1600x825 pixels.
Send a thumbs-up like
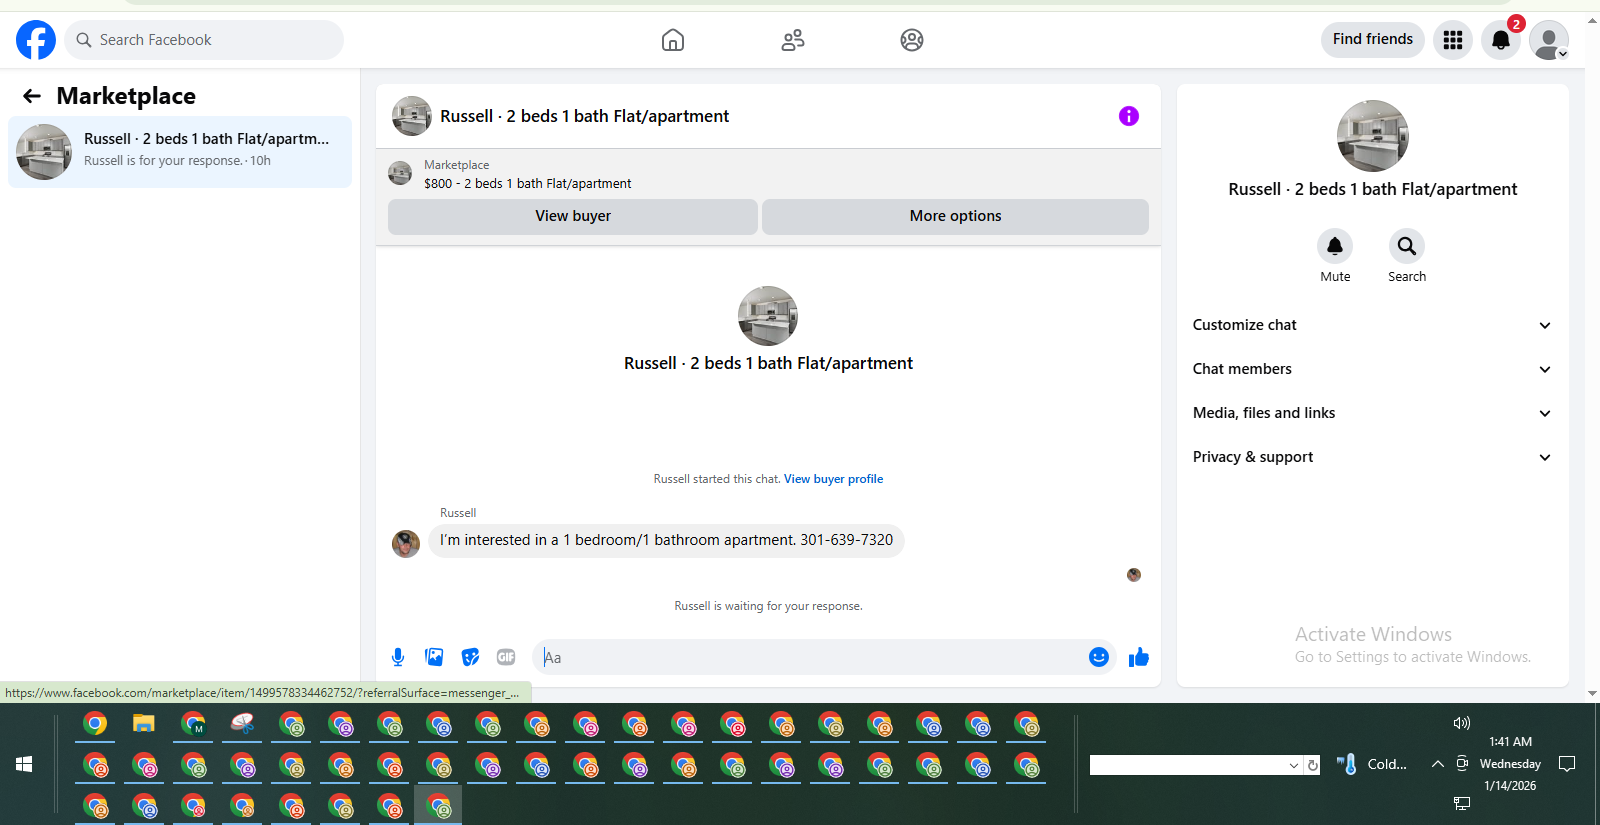(x=1139, y=657)
